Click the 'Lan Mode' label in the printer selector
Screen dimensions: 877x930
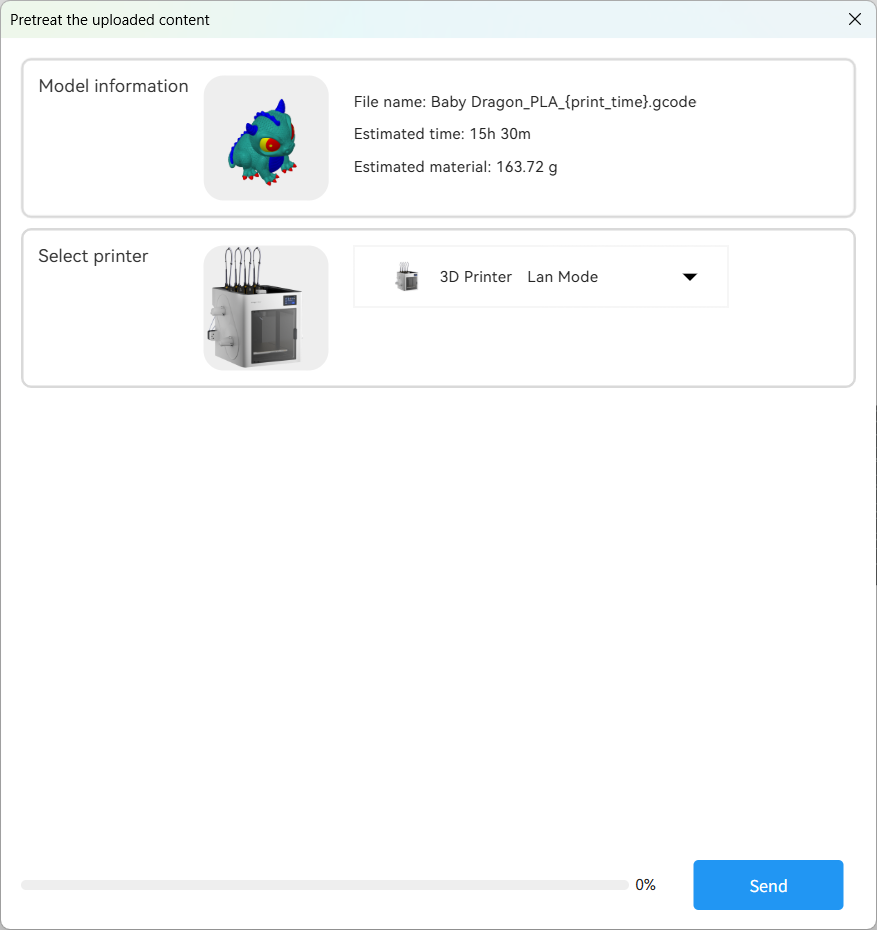coord(562,277)
